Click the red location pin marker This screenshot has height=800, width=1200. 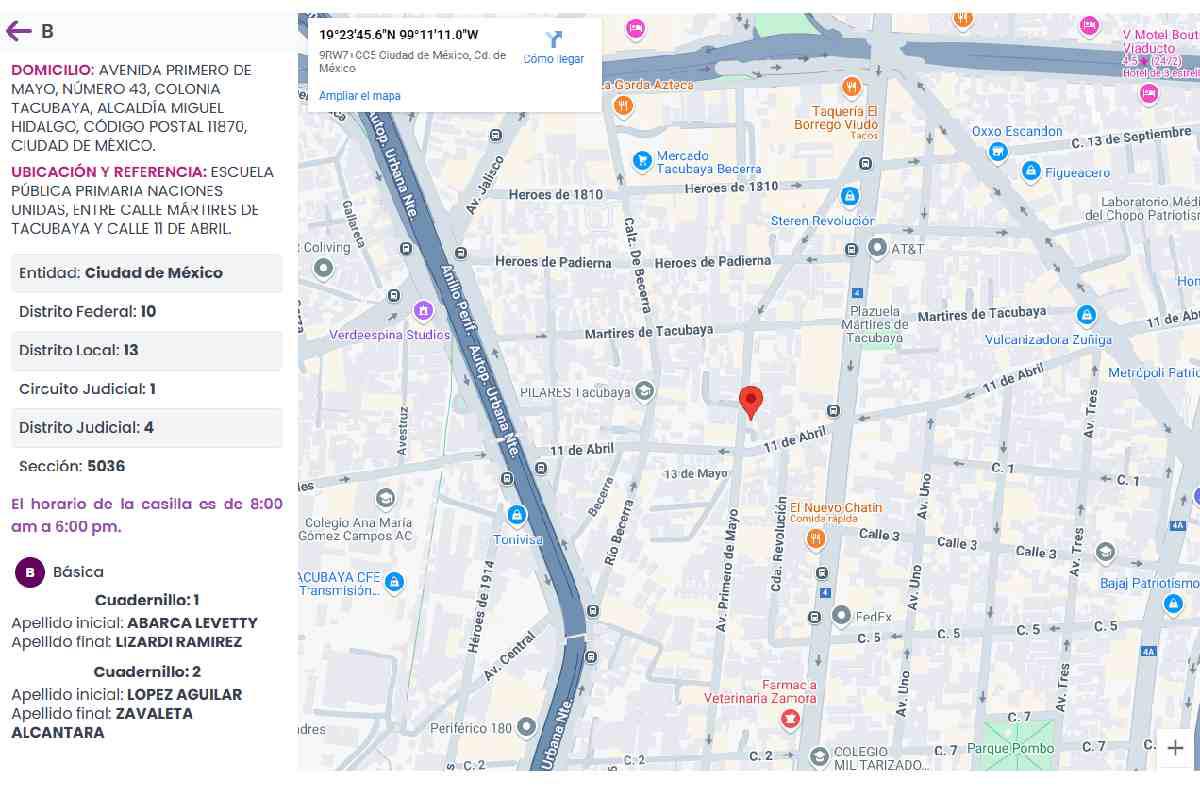coord(751,401)
